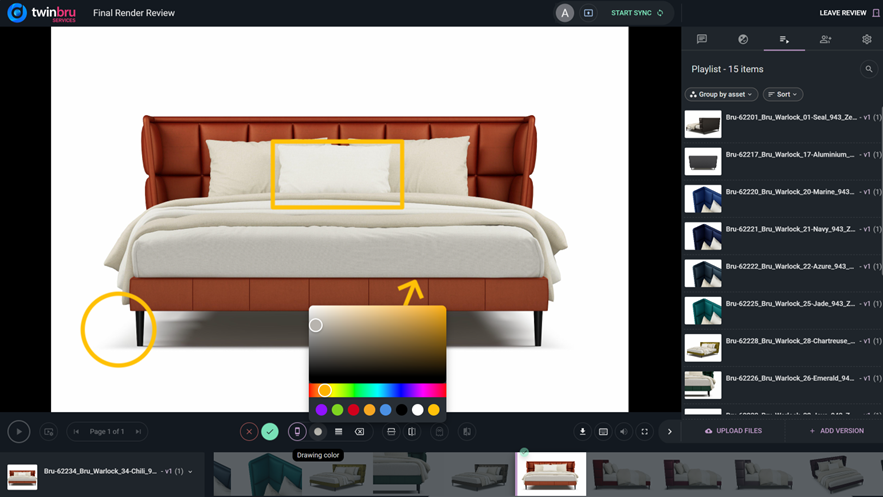Open keyboard shortcuts icon
The width and height of the screenshot is (883, 497).
coord(603,432)
